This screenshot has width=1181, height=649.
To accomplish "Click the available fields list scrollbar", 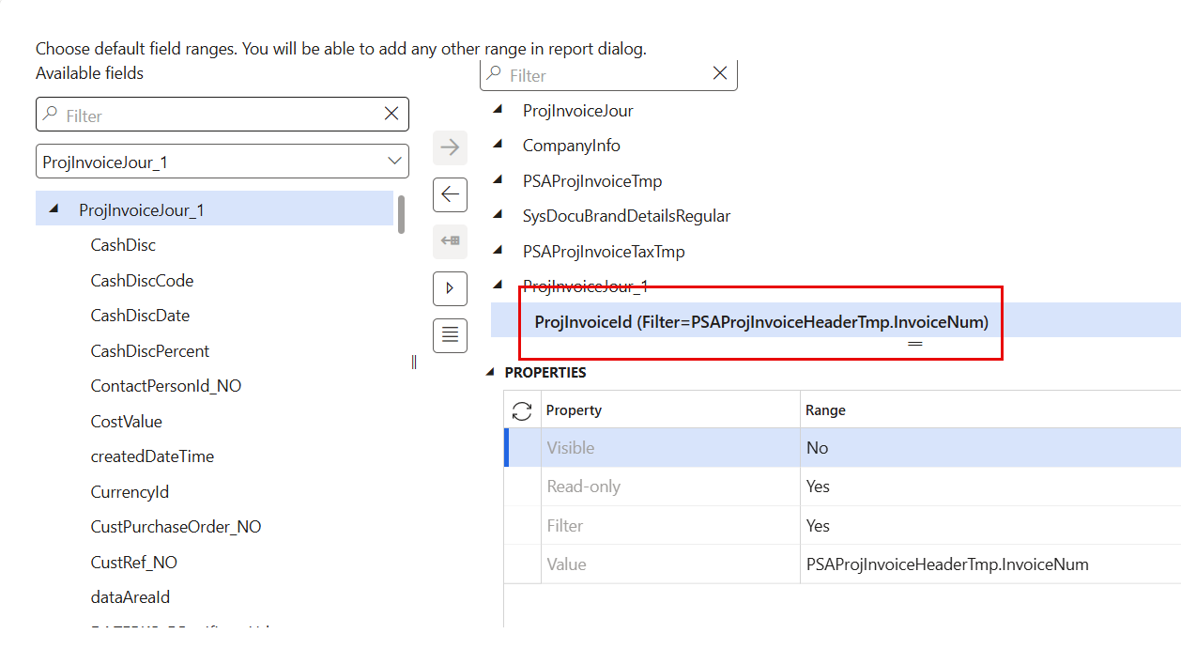I will [401, 215].
